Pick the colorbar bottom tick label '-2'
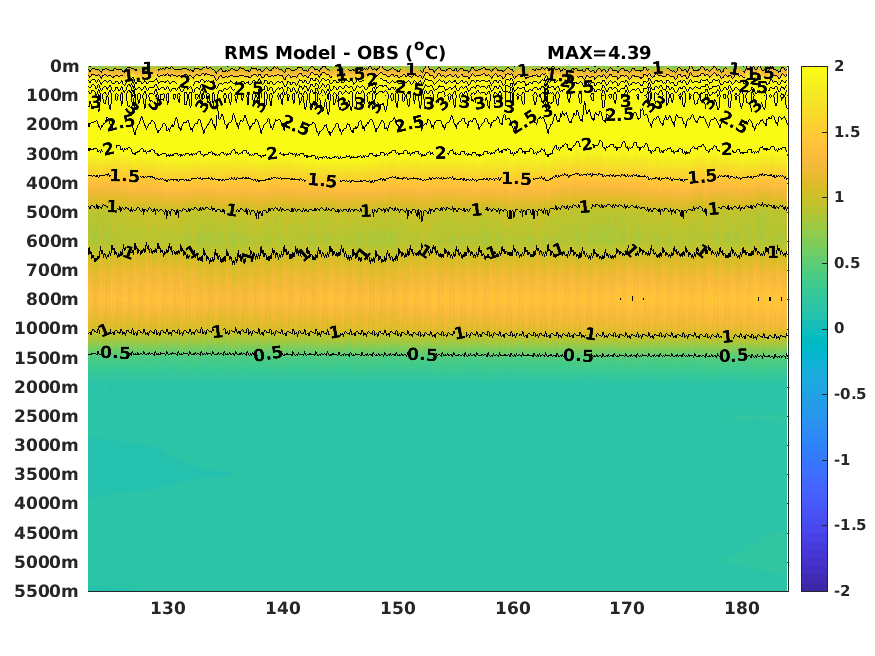 pyautogui.click(x=842, y=591)
